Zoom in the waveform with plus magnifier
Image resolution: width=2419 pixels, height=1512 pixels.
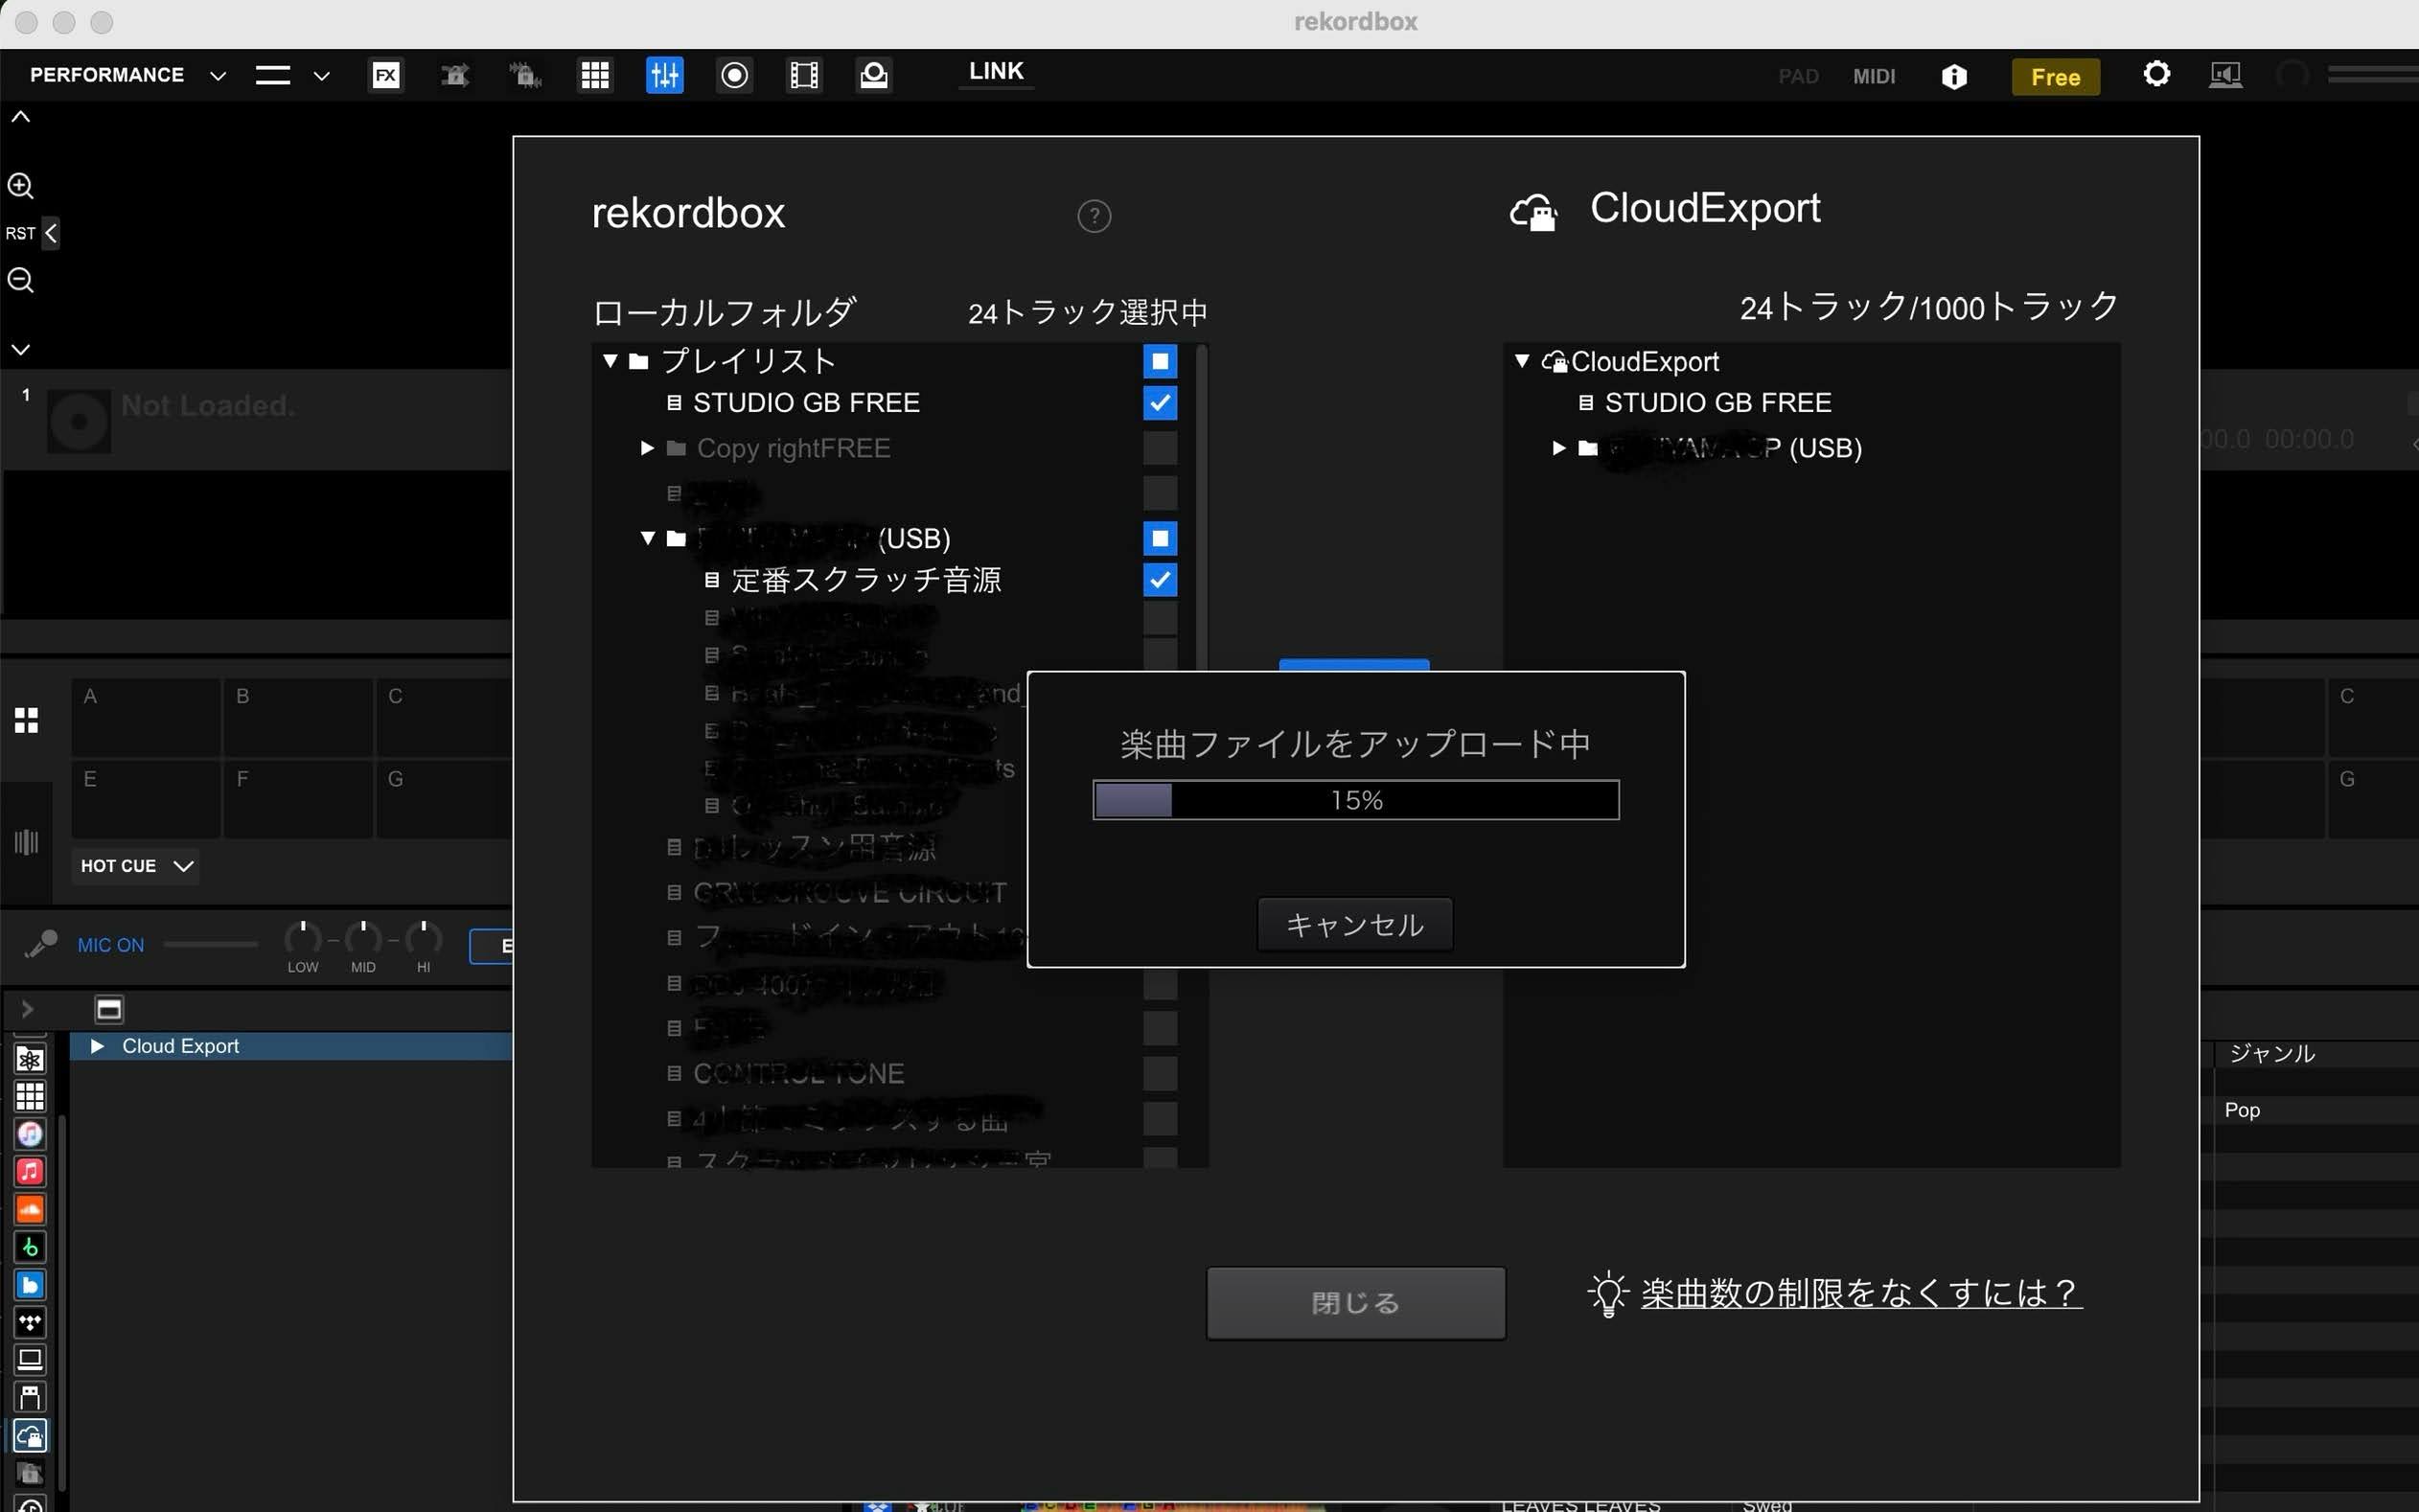(x=21, y=186)
